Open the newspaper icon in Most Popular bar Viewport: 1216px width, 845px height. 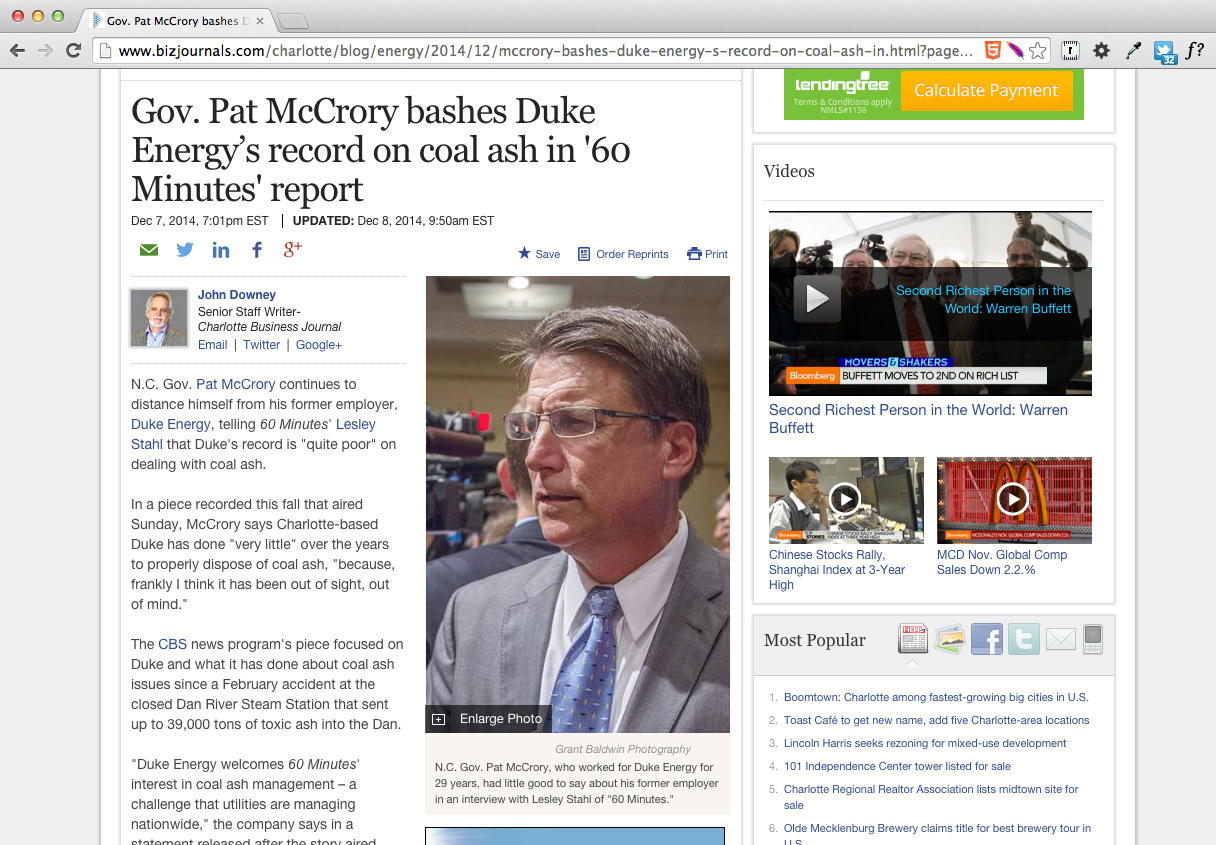(x=912, y=638)
